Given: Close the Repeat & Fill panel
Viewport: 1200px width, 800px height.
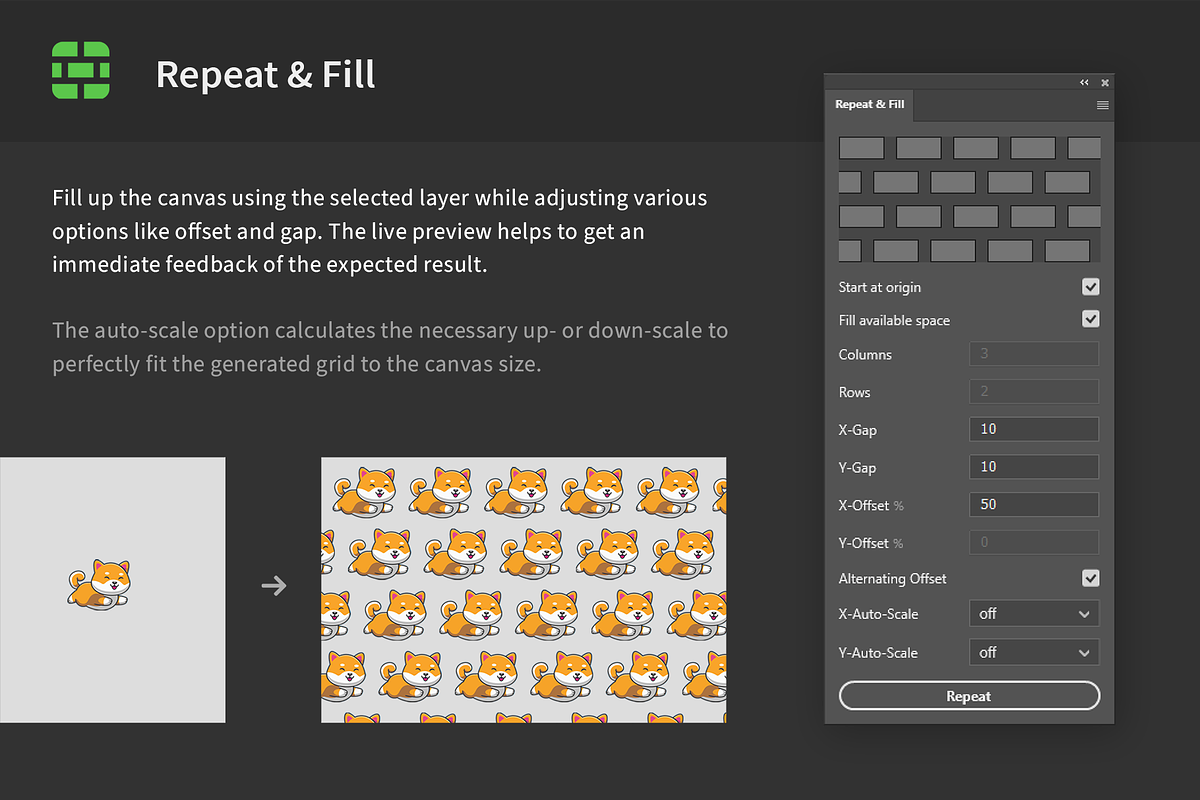Looking at the screenshot, I should (1104, 82).
